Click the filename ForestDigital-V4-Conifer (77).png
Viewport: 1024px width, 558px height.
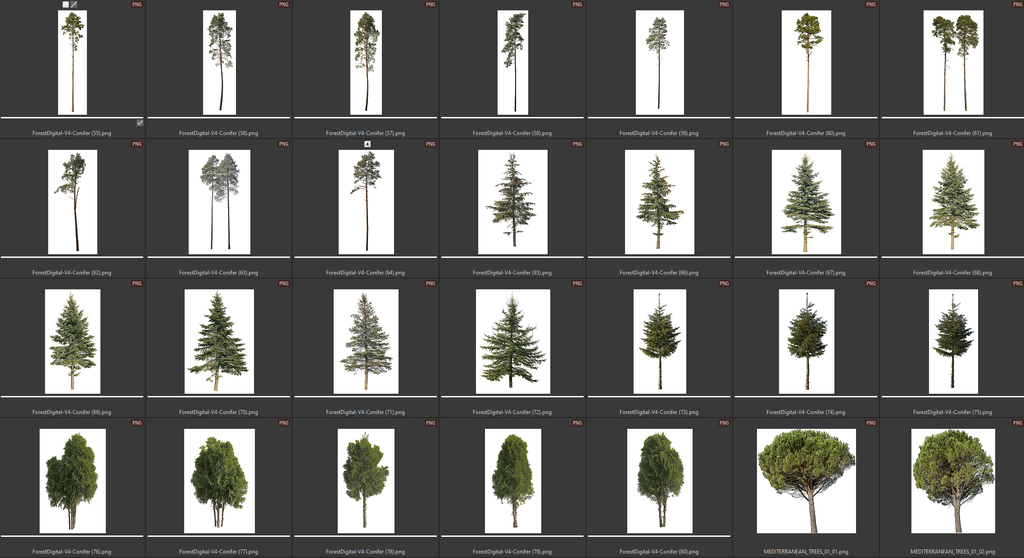(219, 551)
